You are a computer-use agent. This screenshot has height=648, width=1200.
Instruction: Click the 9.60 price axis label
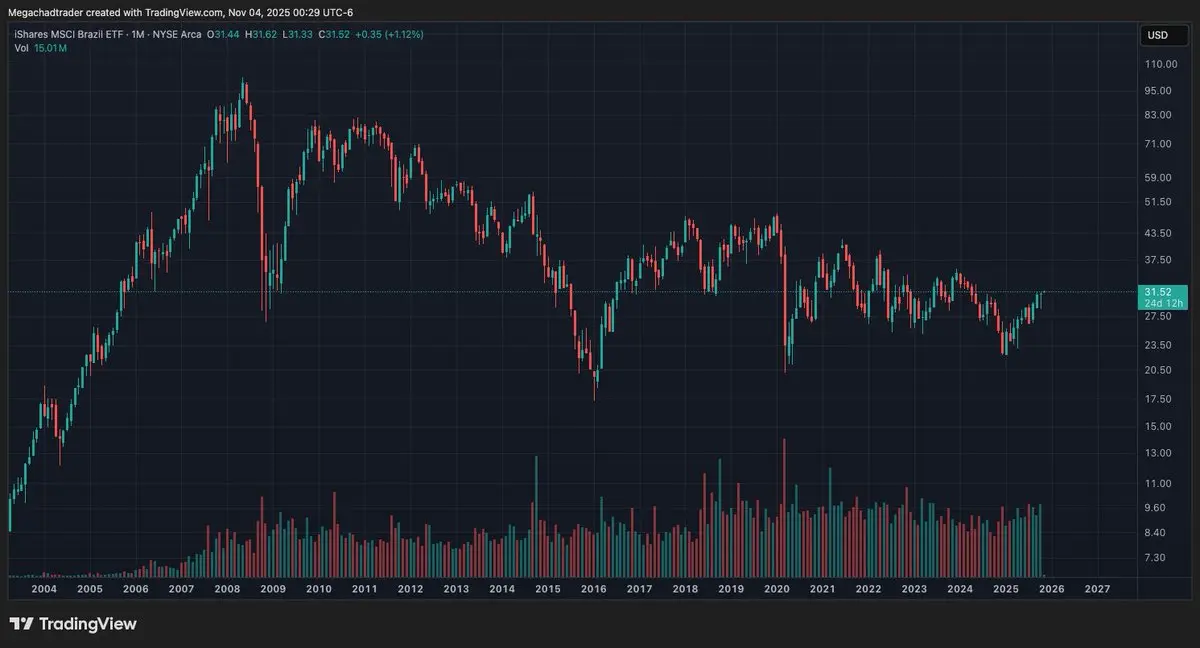tap(1155, 508)
